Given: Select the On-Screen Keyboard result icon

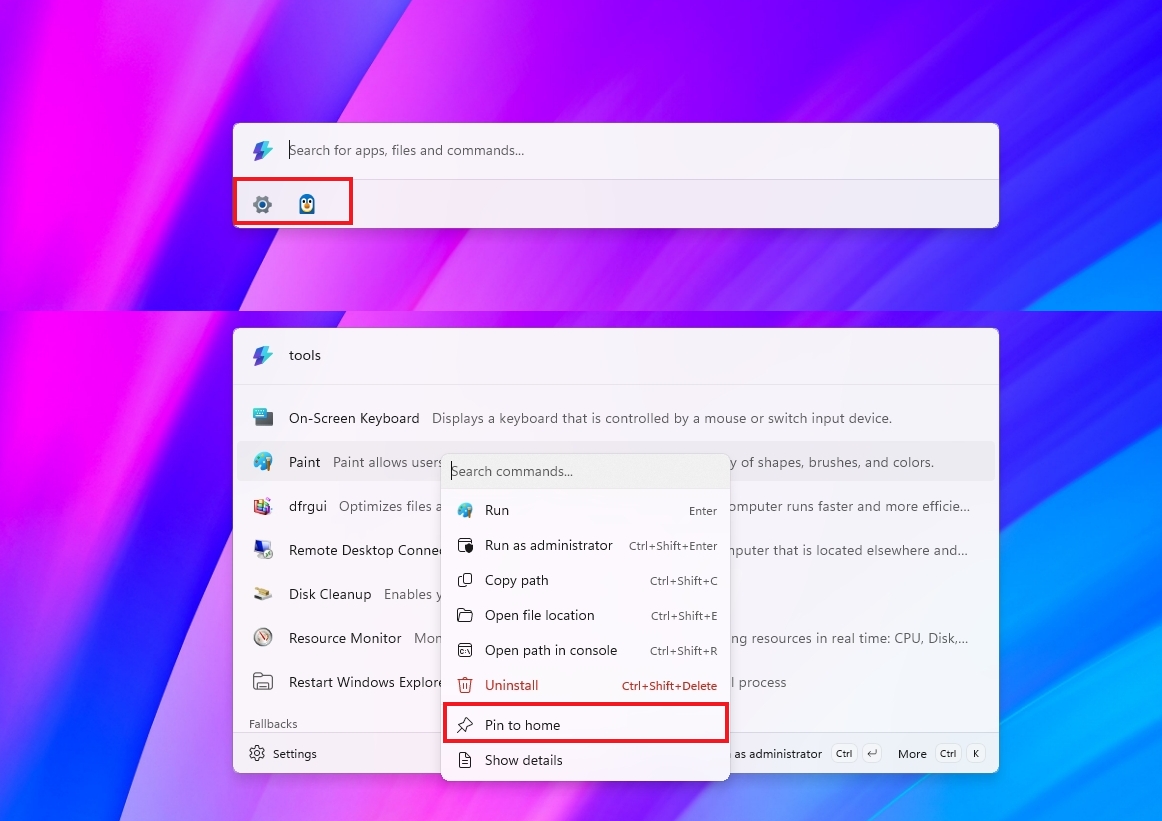Looking at the screenshot, I should pyautogui.click(x=262, y=418).
